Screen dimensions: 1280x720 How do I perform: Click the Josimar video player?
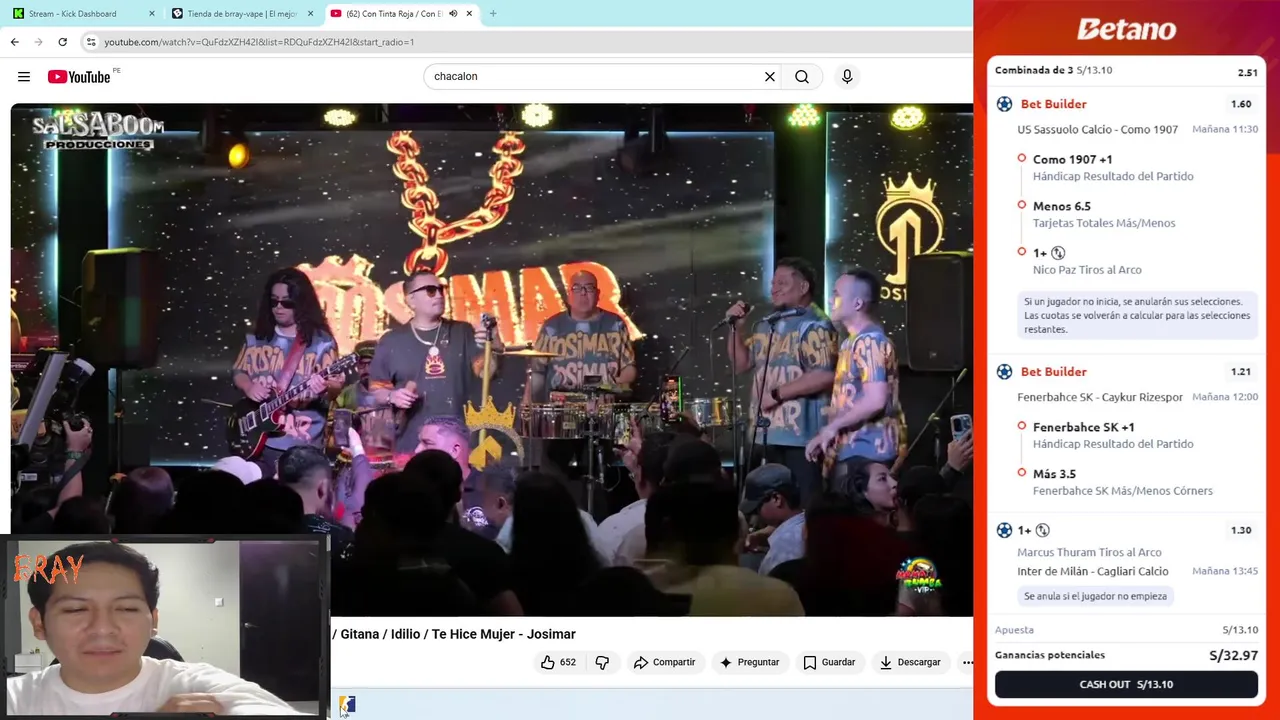(491, 360)
